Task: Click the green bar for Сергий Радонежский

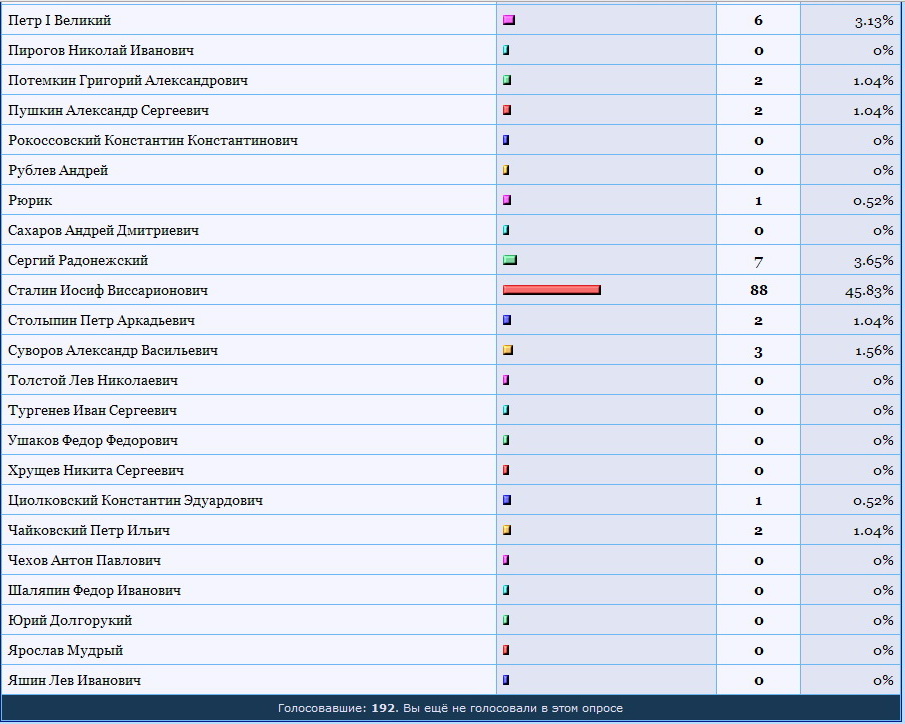Action: pos(509,260)
